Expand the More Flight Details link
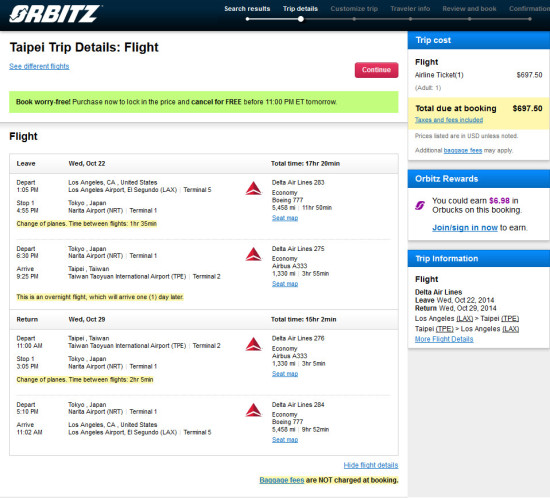550x498 pixels. 444,339
